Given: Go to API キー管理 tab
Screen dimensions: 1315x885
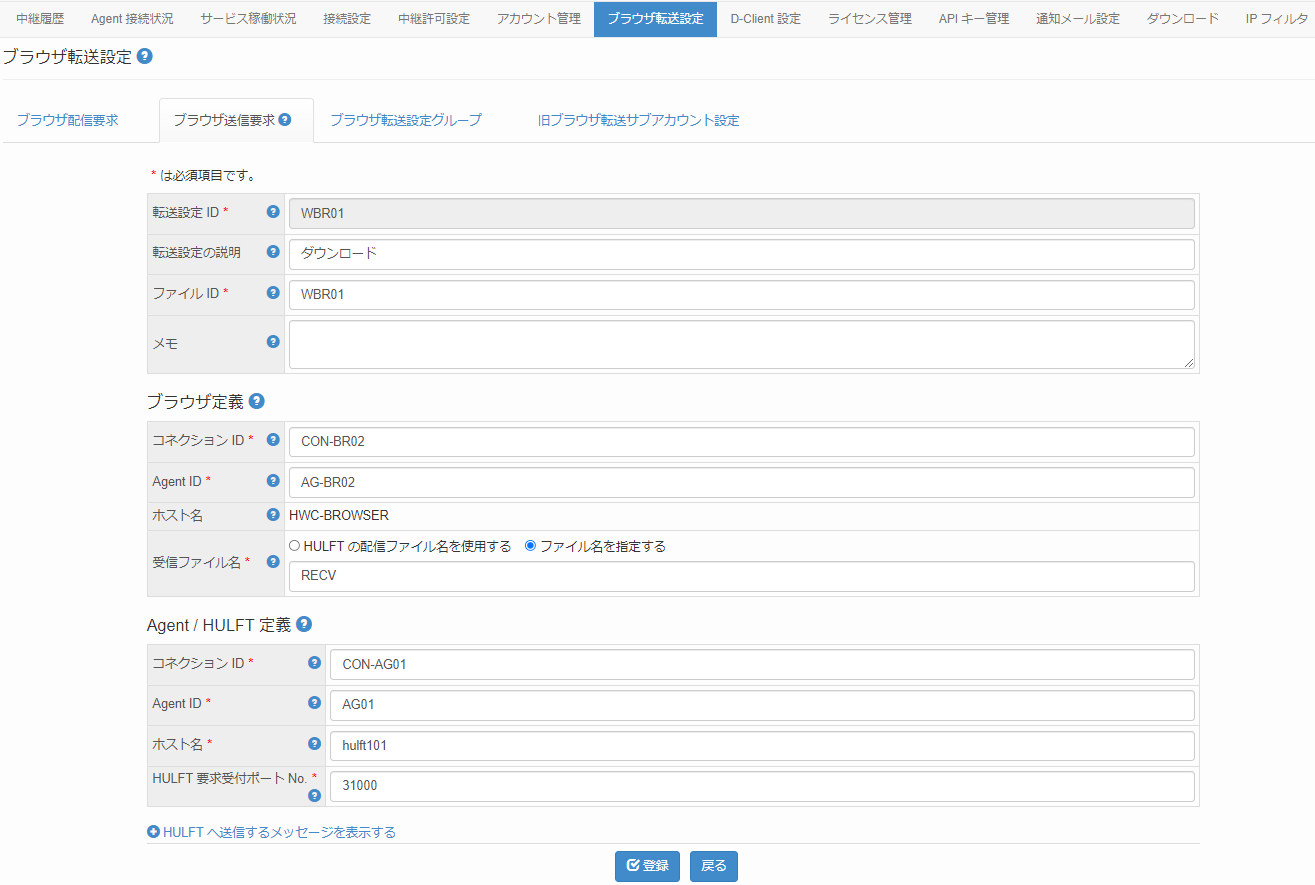Looking at the screenshot, I should [974, 19].
